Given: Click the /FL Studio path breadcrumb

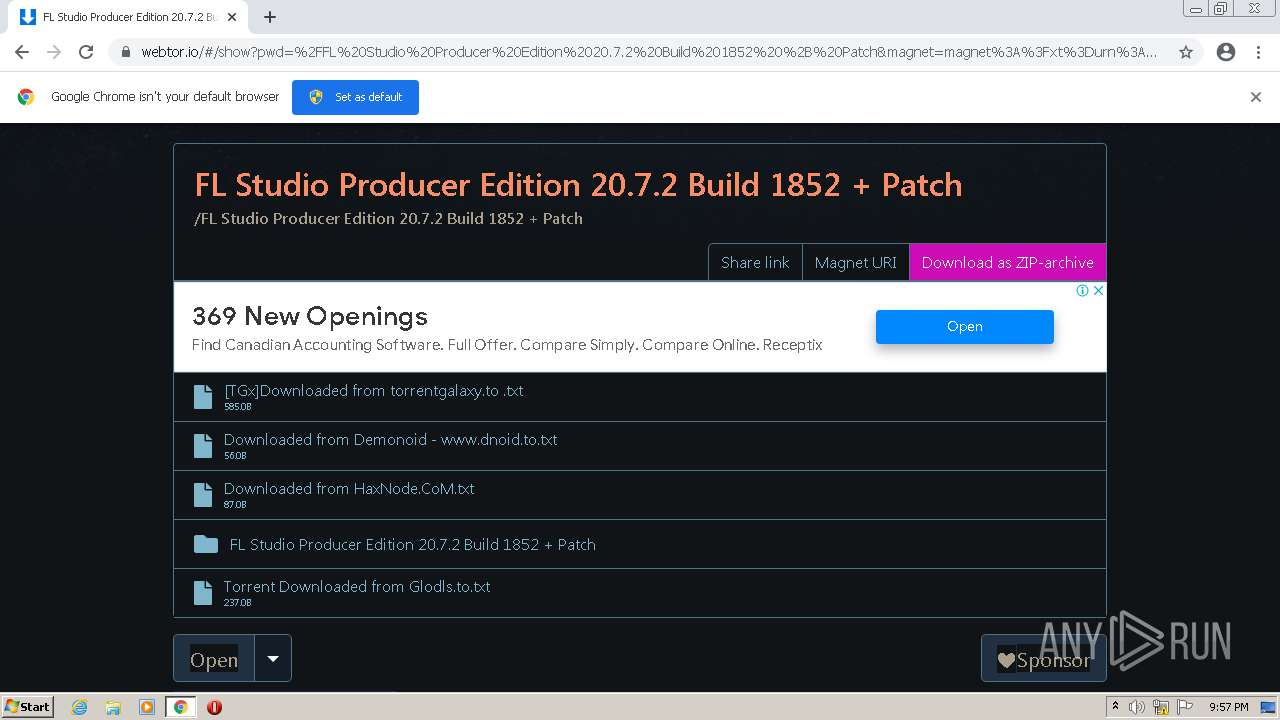Looking at the screenshot, I should pyautogui.click(x=388, y=218).
